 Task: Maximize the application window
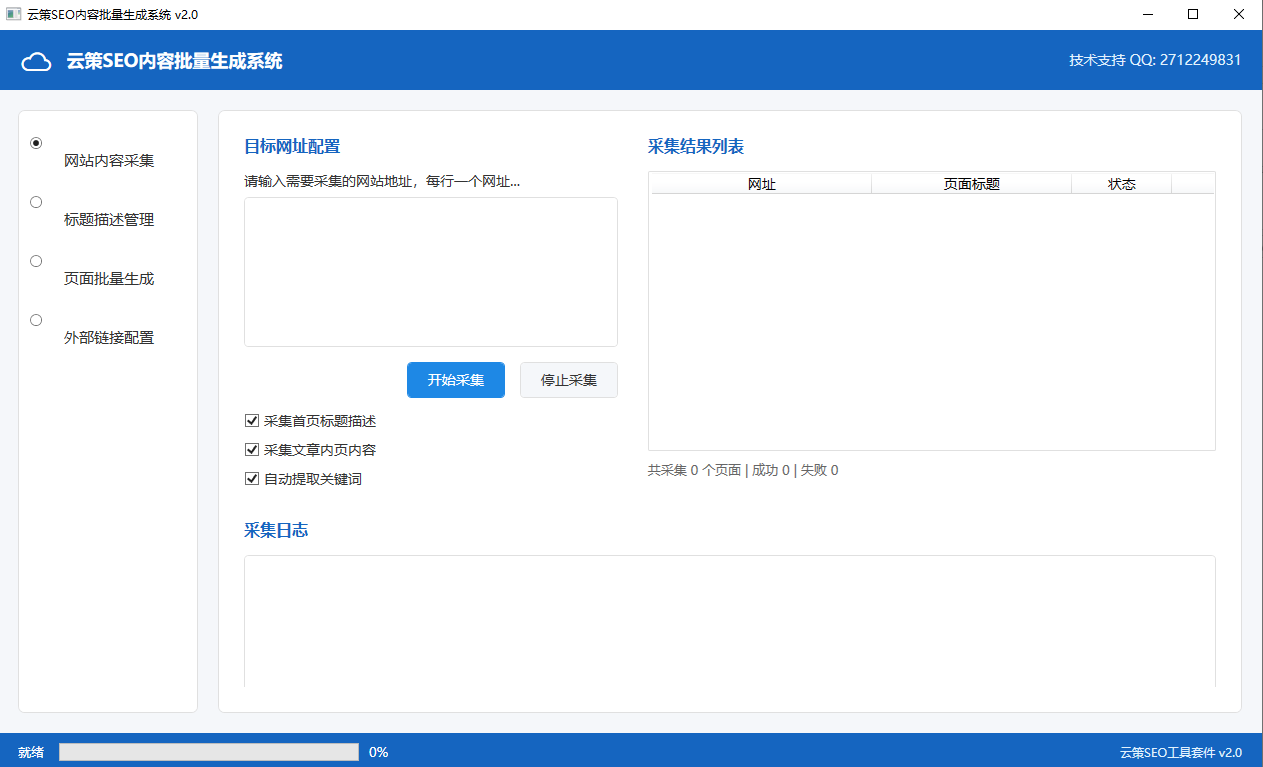pyautogui.click(x=1193, y=14)
